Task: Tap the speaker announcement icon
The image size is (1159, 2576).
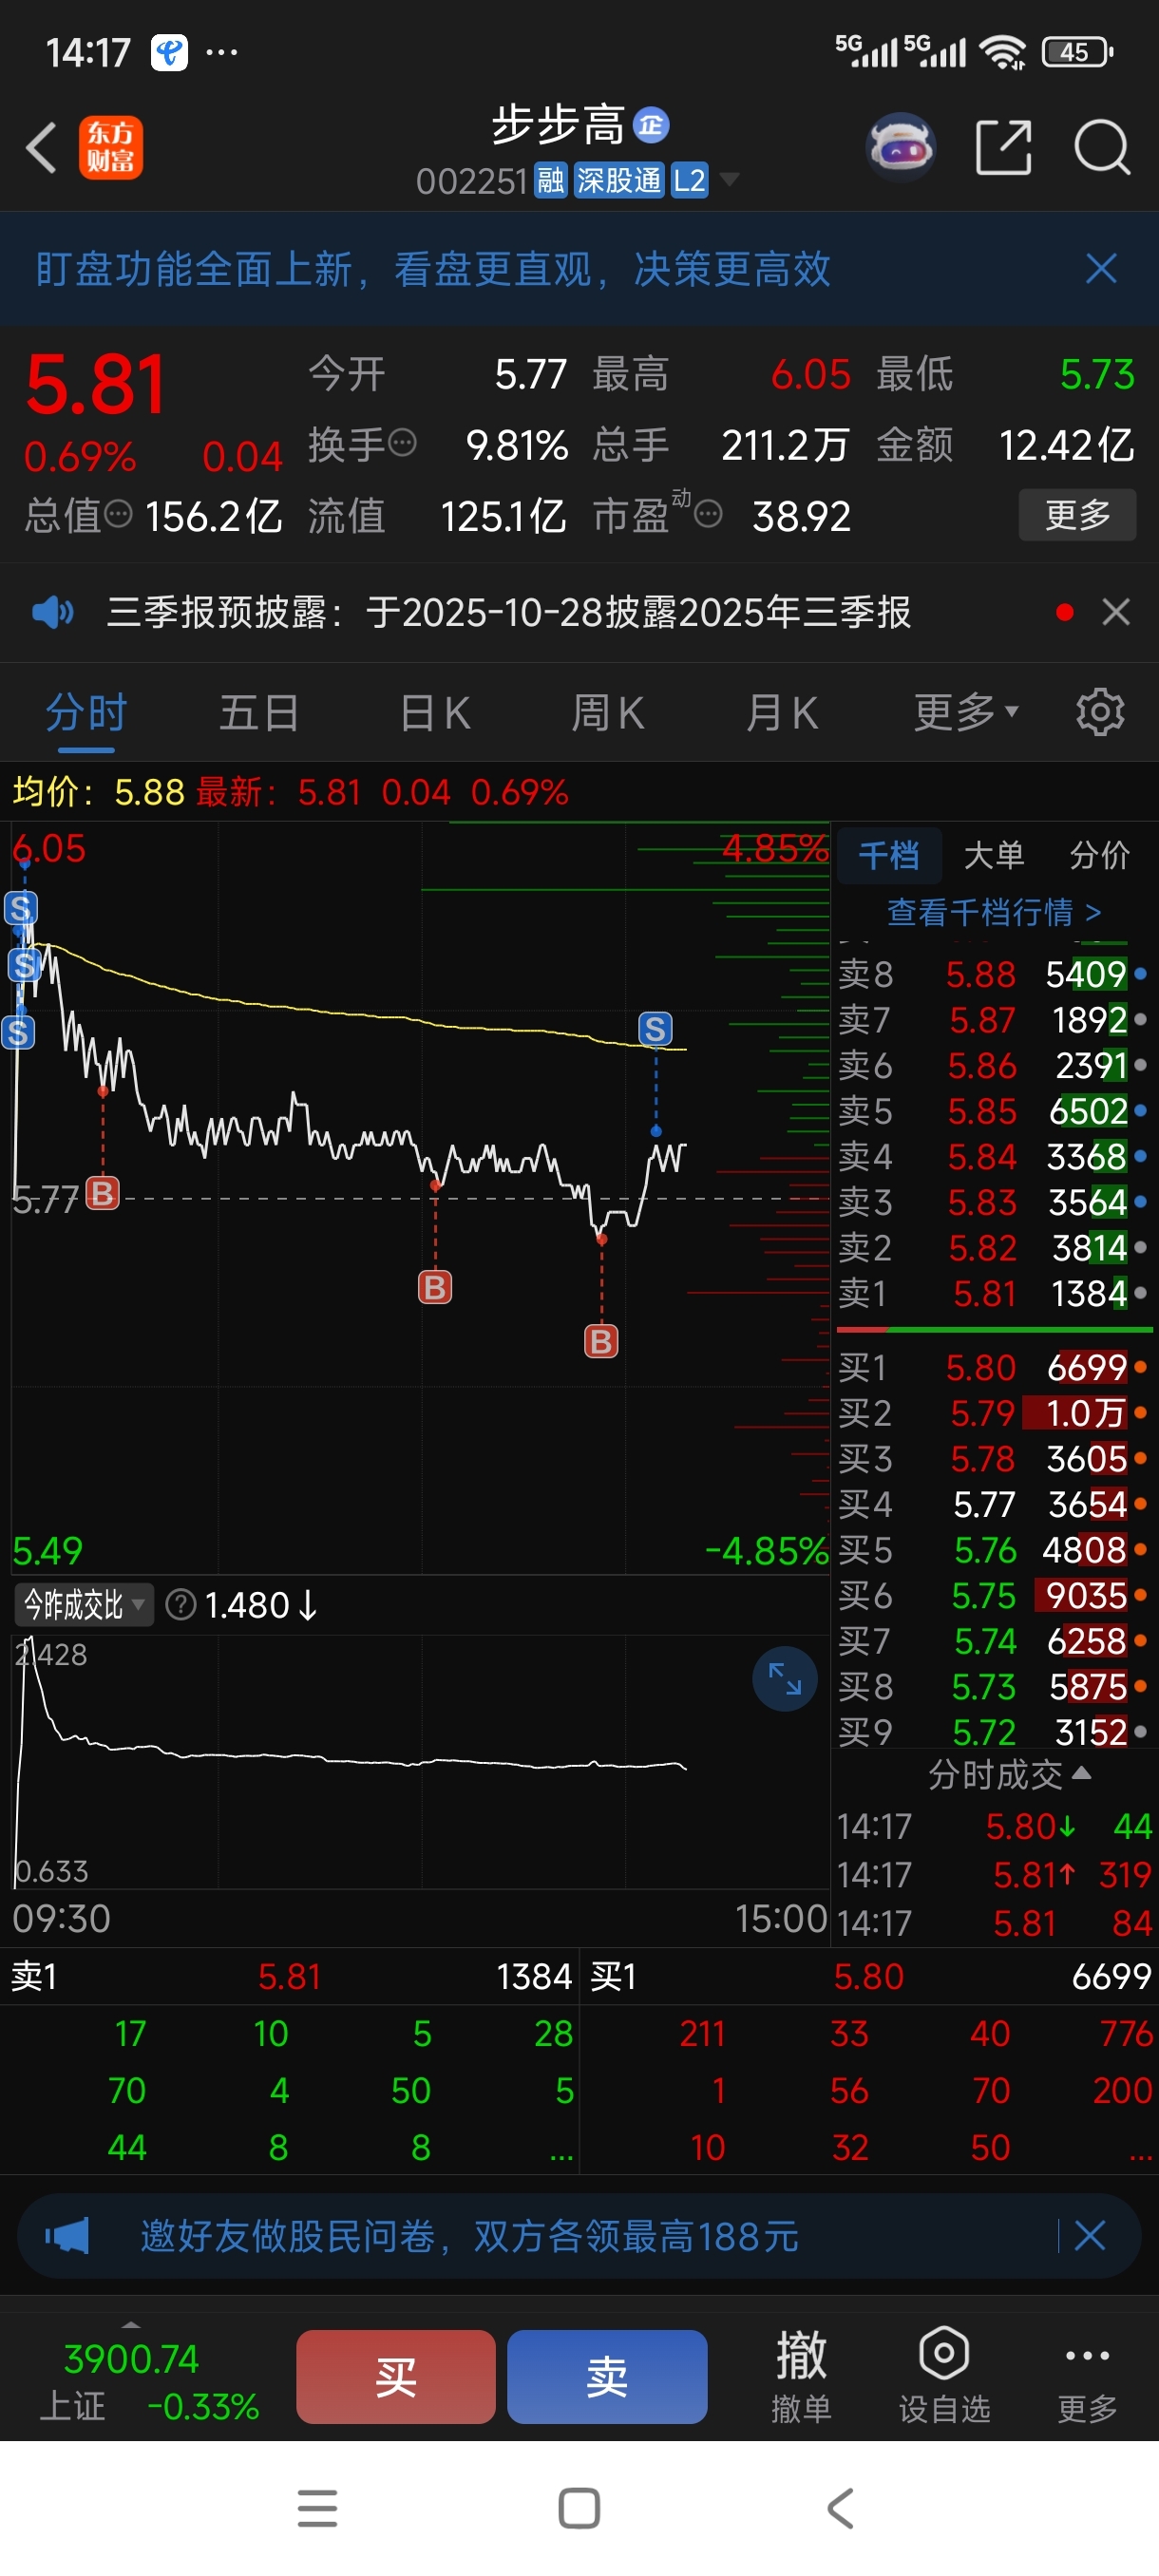Action: coord(53,611)
